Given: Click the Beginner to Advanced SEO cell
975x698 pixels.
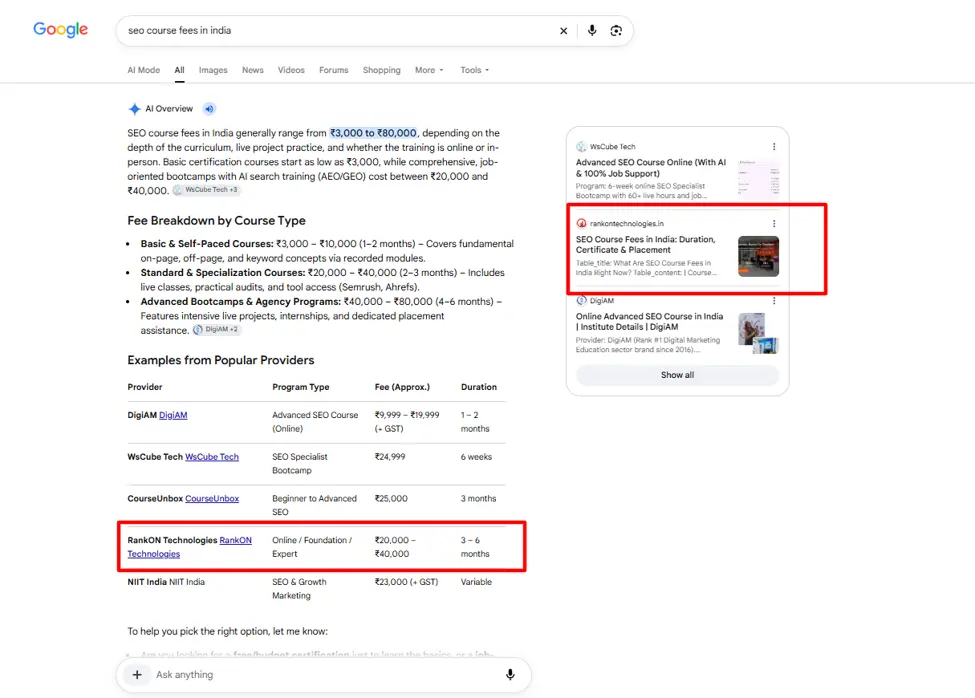Looking at the screenshot, I should (314, 505).
